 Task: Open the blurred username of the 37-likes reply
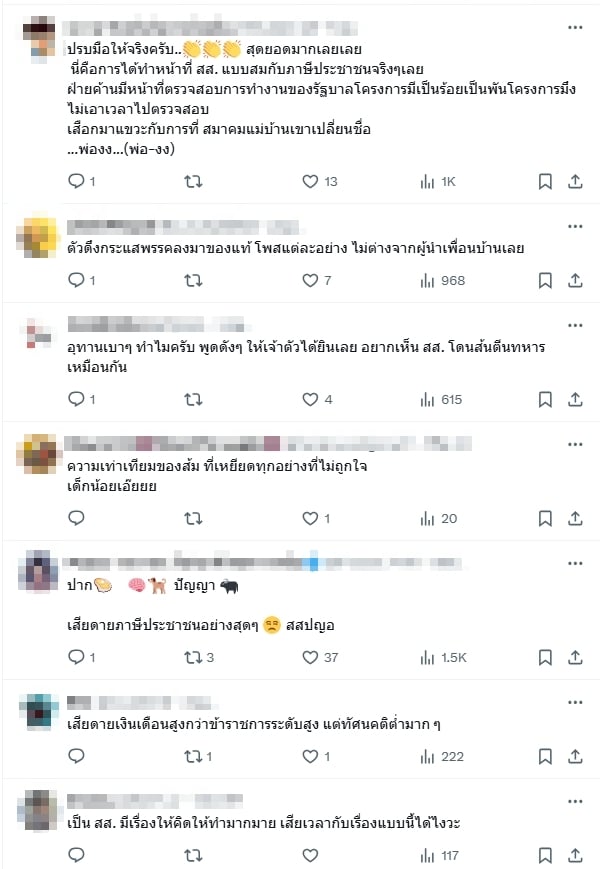click(x=262, y=563)
